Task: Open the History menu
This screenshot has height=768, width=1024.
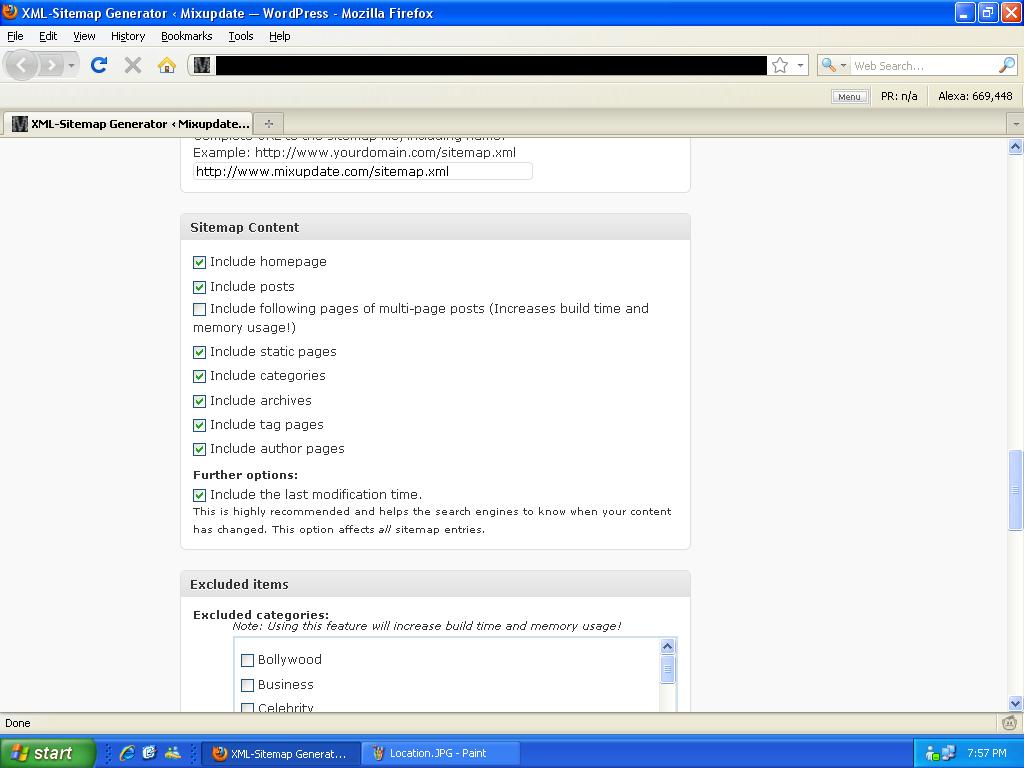Action: click(x=128, y=36)
